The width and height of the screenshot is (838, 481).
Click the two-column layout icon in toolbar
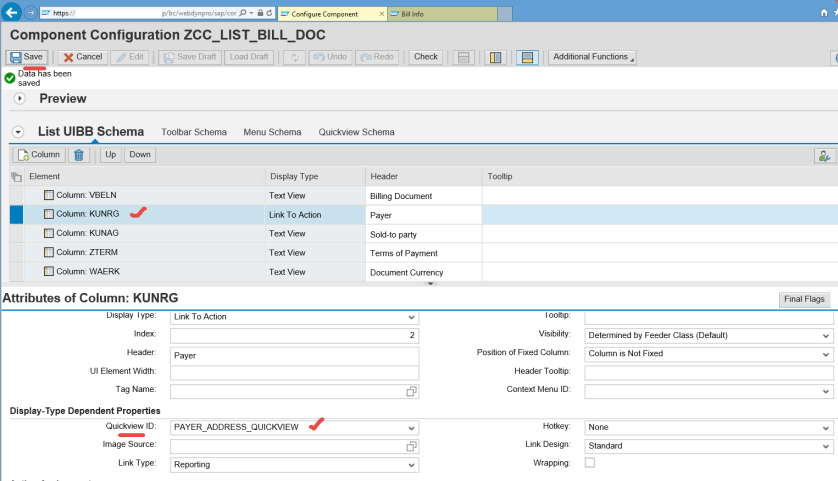(x=494, y=57)
